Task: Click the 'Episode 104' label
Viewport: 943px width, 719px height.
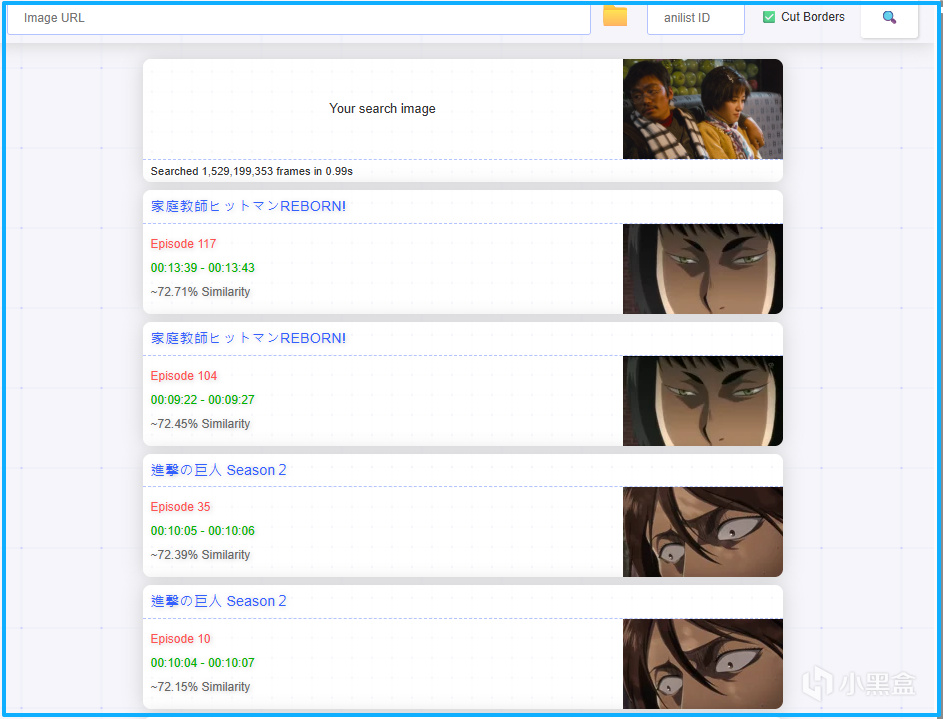Action: click(183, 376)
